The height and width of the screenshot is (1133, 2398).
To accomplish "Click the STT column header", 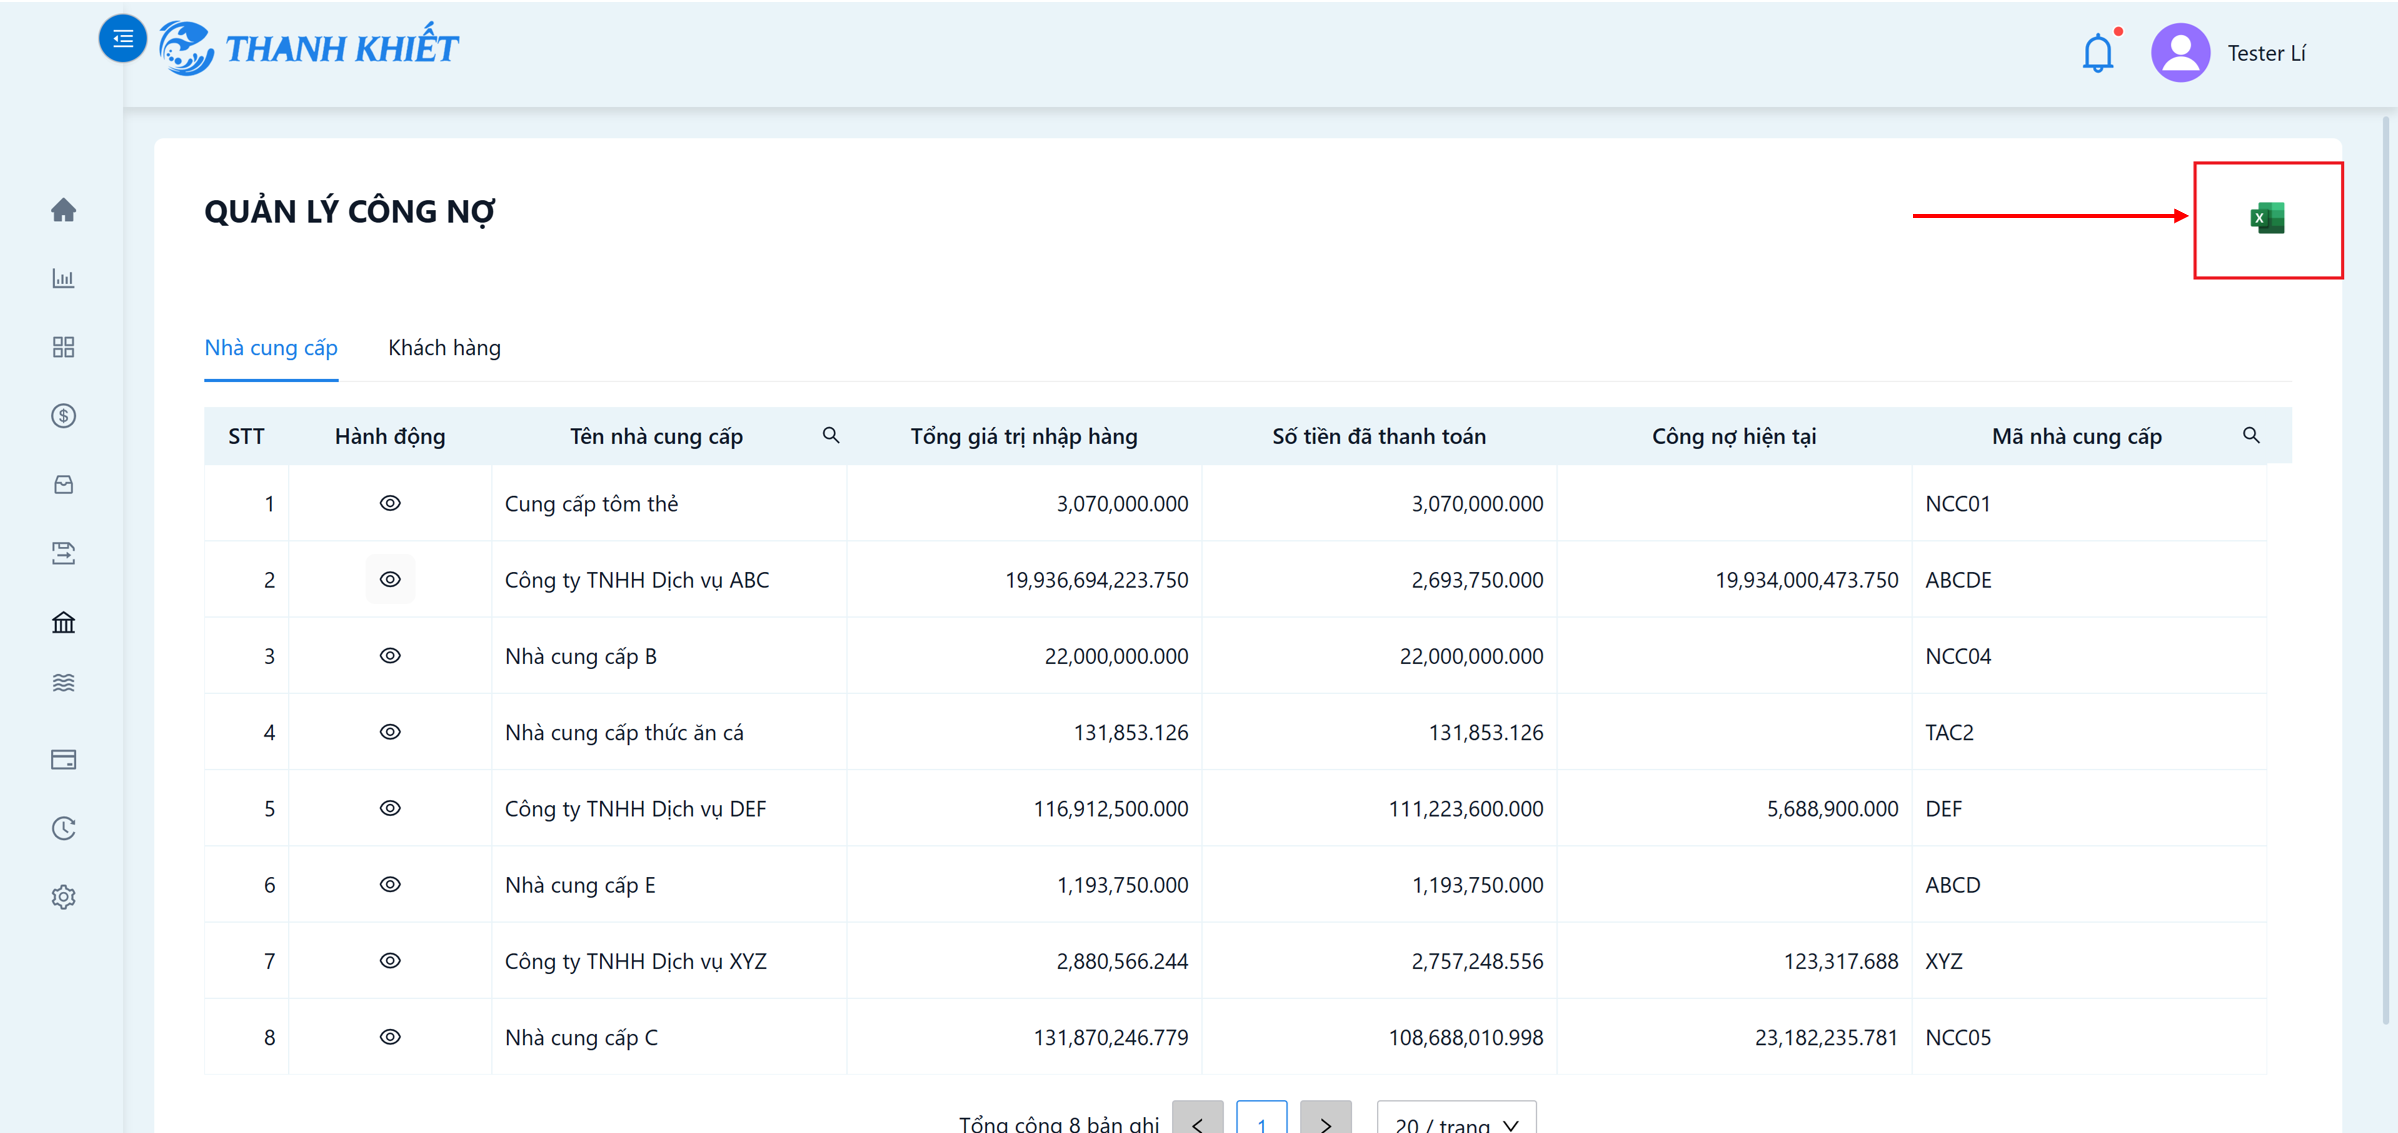I will point(246,436).
